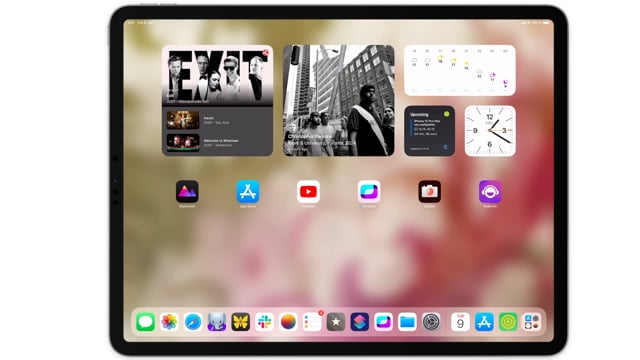Open the Calendar icon showing 9
Viewport: 640px width, 360px height.
[460, 322]
